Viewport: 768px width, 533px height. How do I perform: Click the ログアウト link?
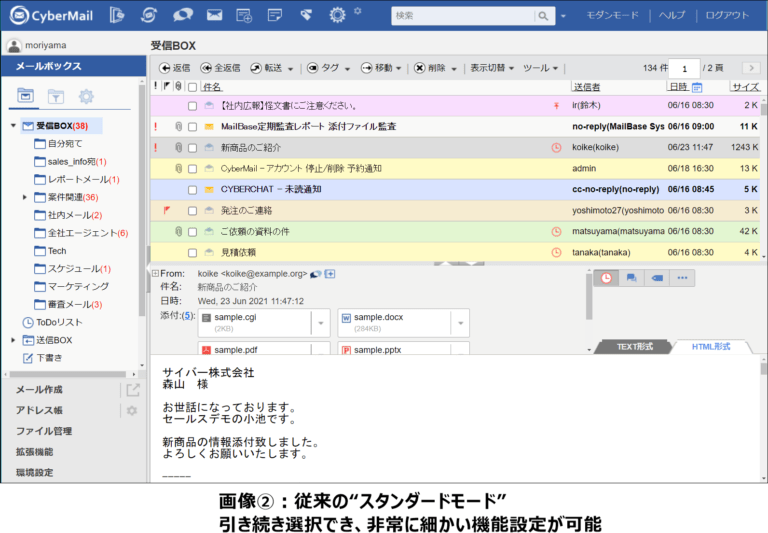coord(726,15)
